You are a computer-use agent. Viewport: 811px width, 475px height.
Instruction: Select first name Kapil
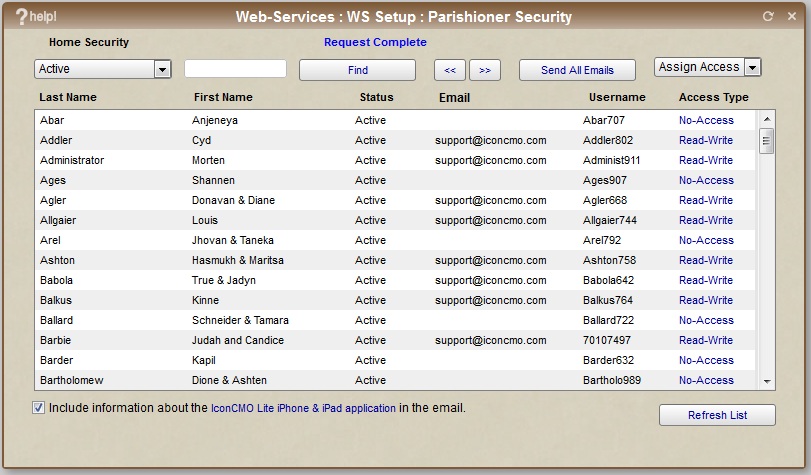tap(204, 360)
